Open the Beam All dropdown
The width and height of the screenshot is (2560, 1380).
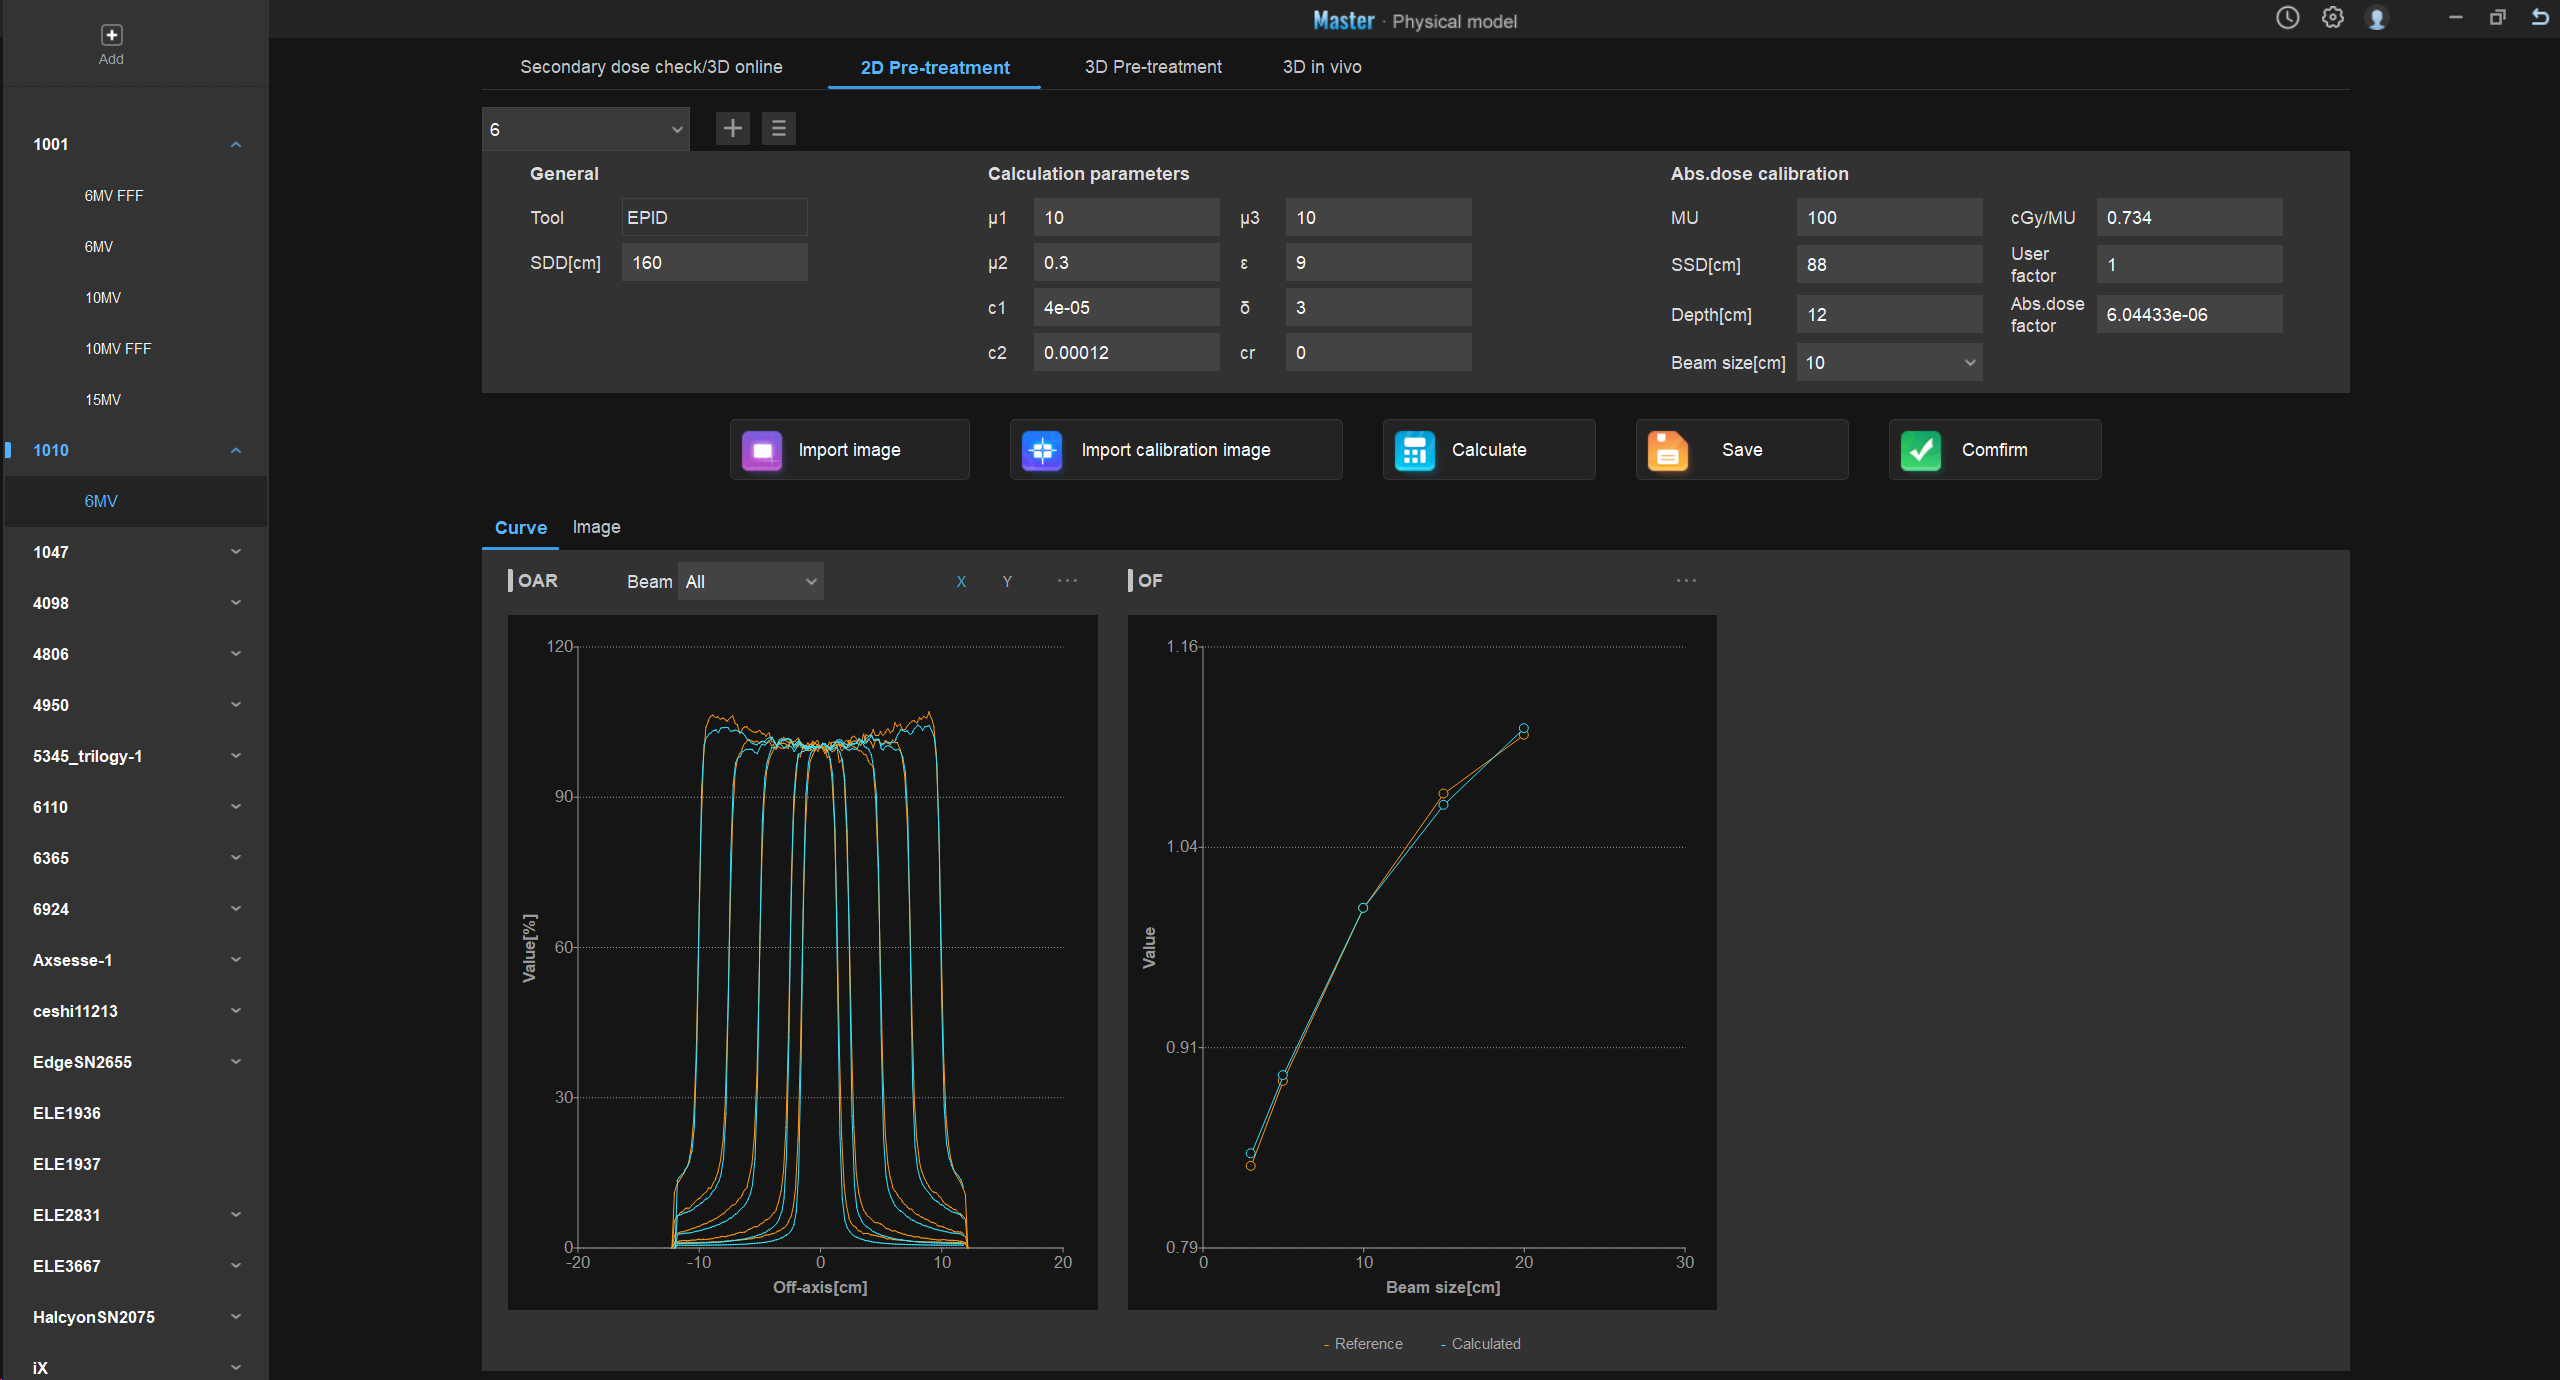751,582
